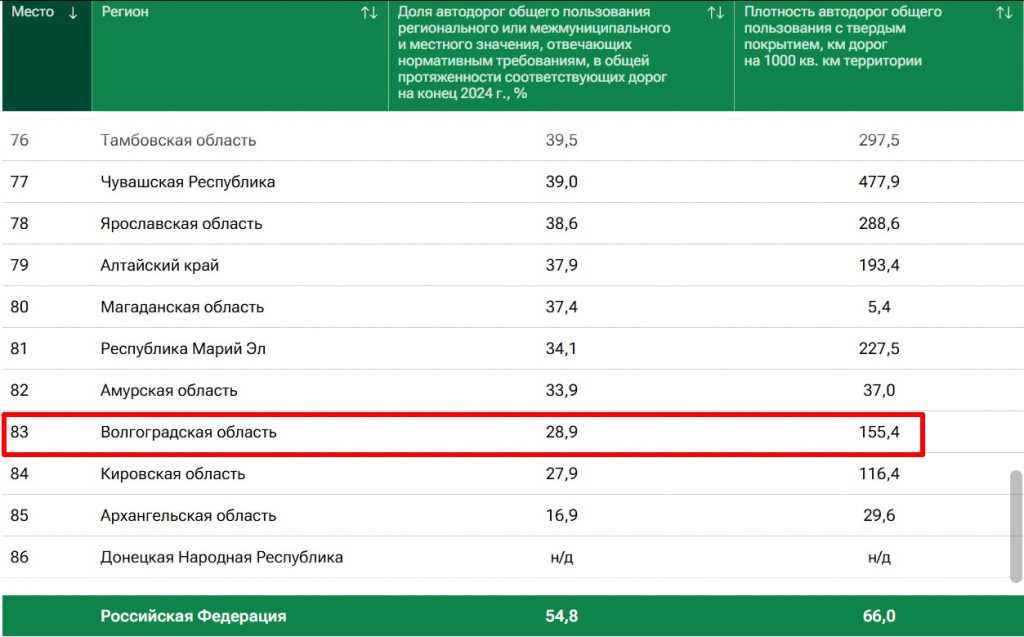Select the Российская Федерация total row label
Viewport: 1024px width, 637px height.
pyautogui.click(x=193, y=617)
